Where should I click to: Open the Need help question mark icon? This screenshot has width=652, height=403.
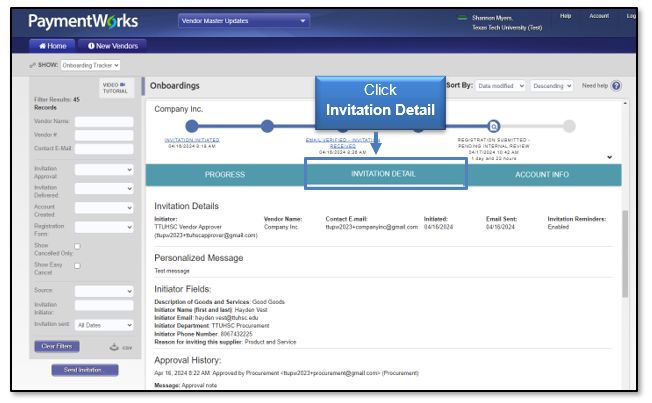coord(617,86)
